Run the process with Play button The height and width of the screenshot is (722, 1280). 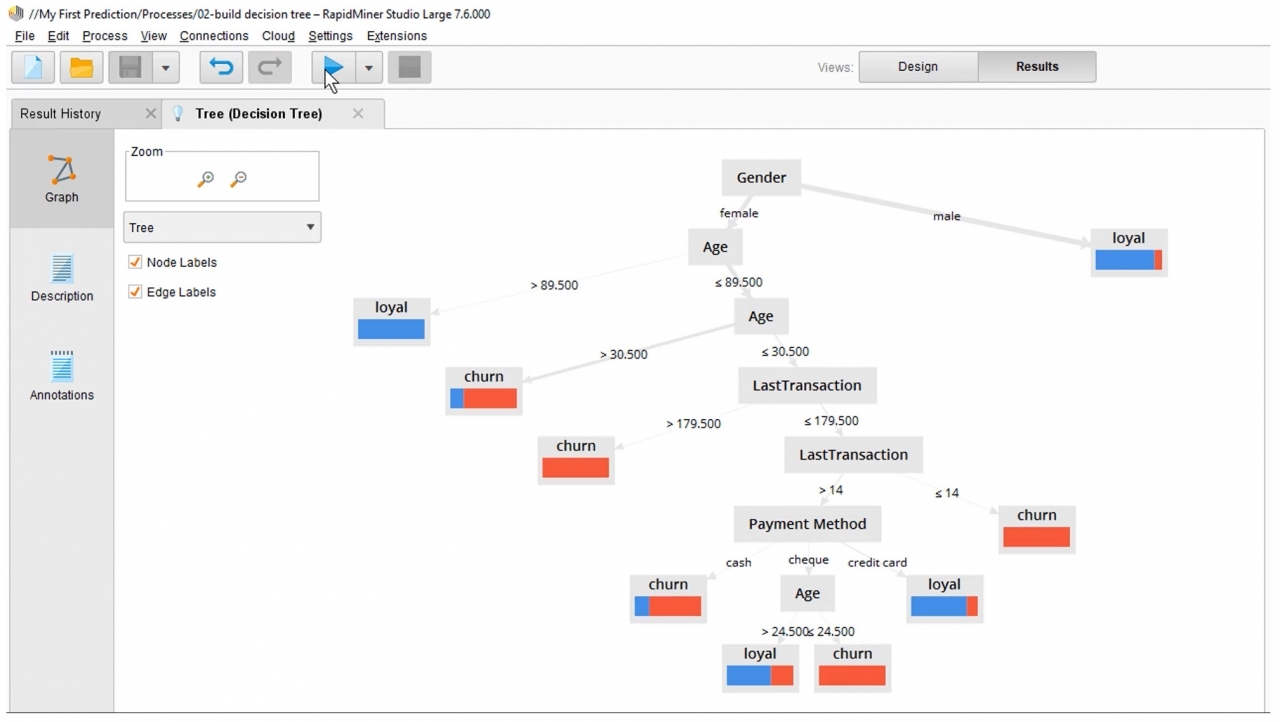333,67
